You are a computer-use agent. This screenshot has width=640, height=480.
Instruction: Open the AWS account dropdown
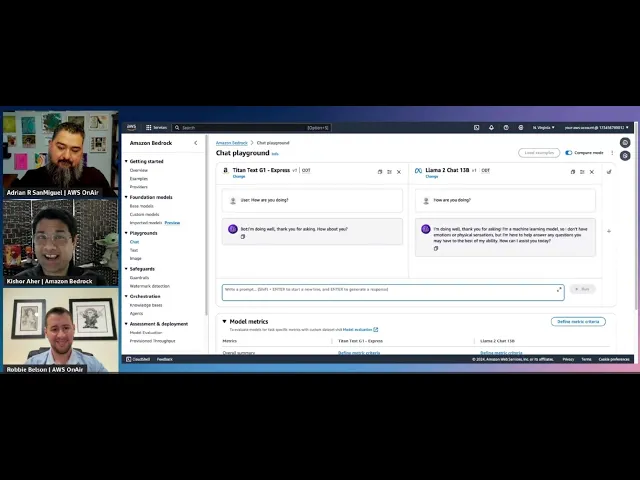[x=596, y=128]
